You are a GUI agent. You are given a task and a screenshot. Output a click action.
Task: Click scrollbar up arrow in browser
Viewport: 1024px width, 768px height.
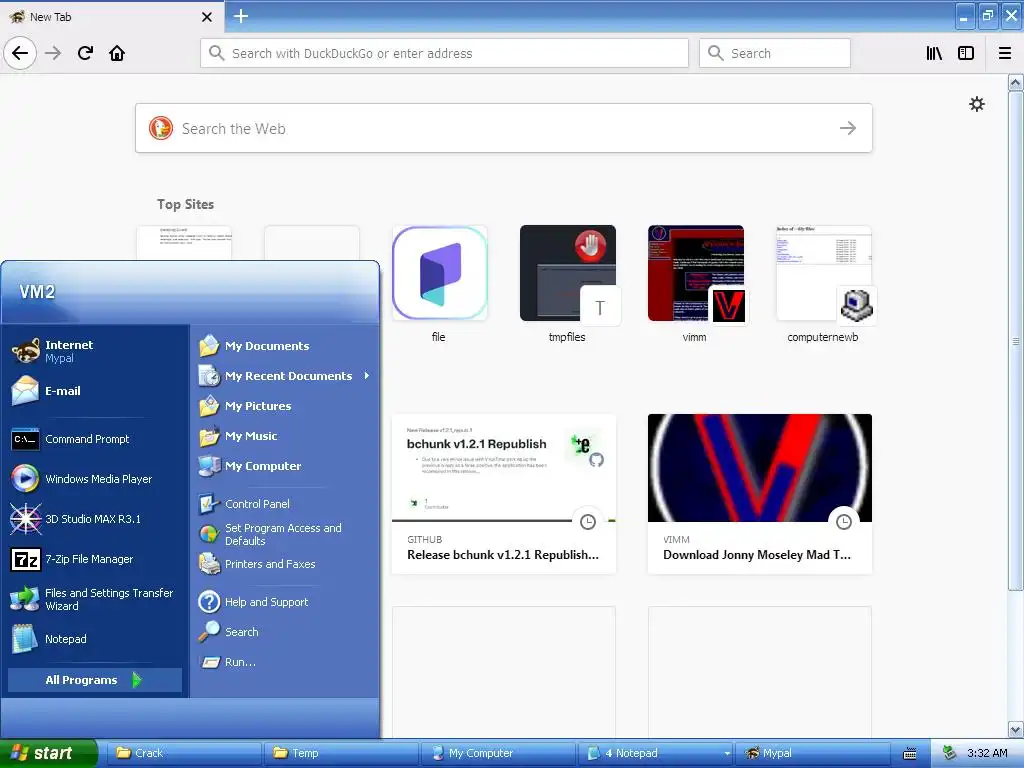pyautogui.click(x=1016, y=82)
